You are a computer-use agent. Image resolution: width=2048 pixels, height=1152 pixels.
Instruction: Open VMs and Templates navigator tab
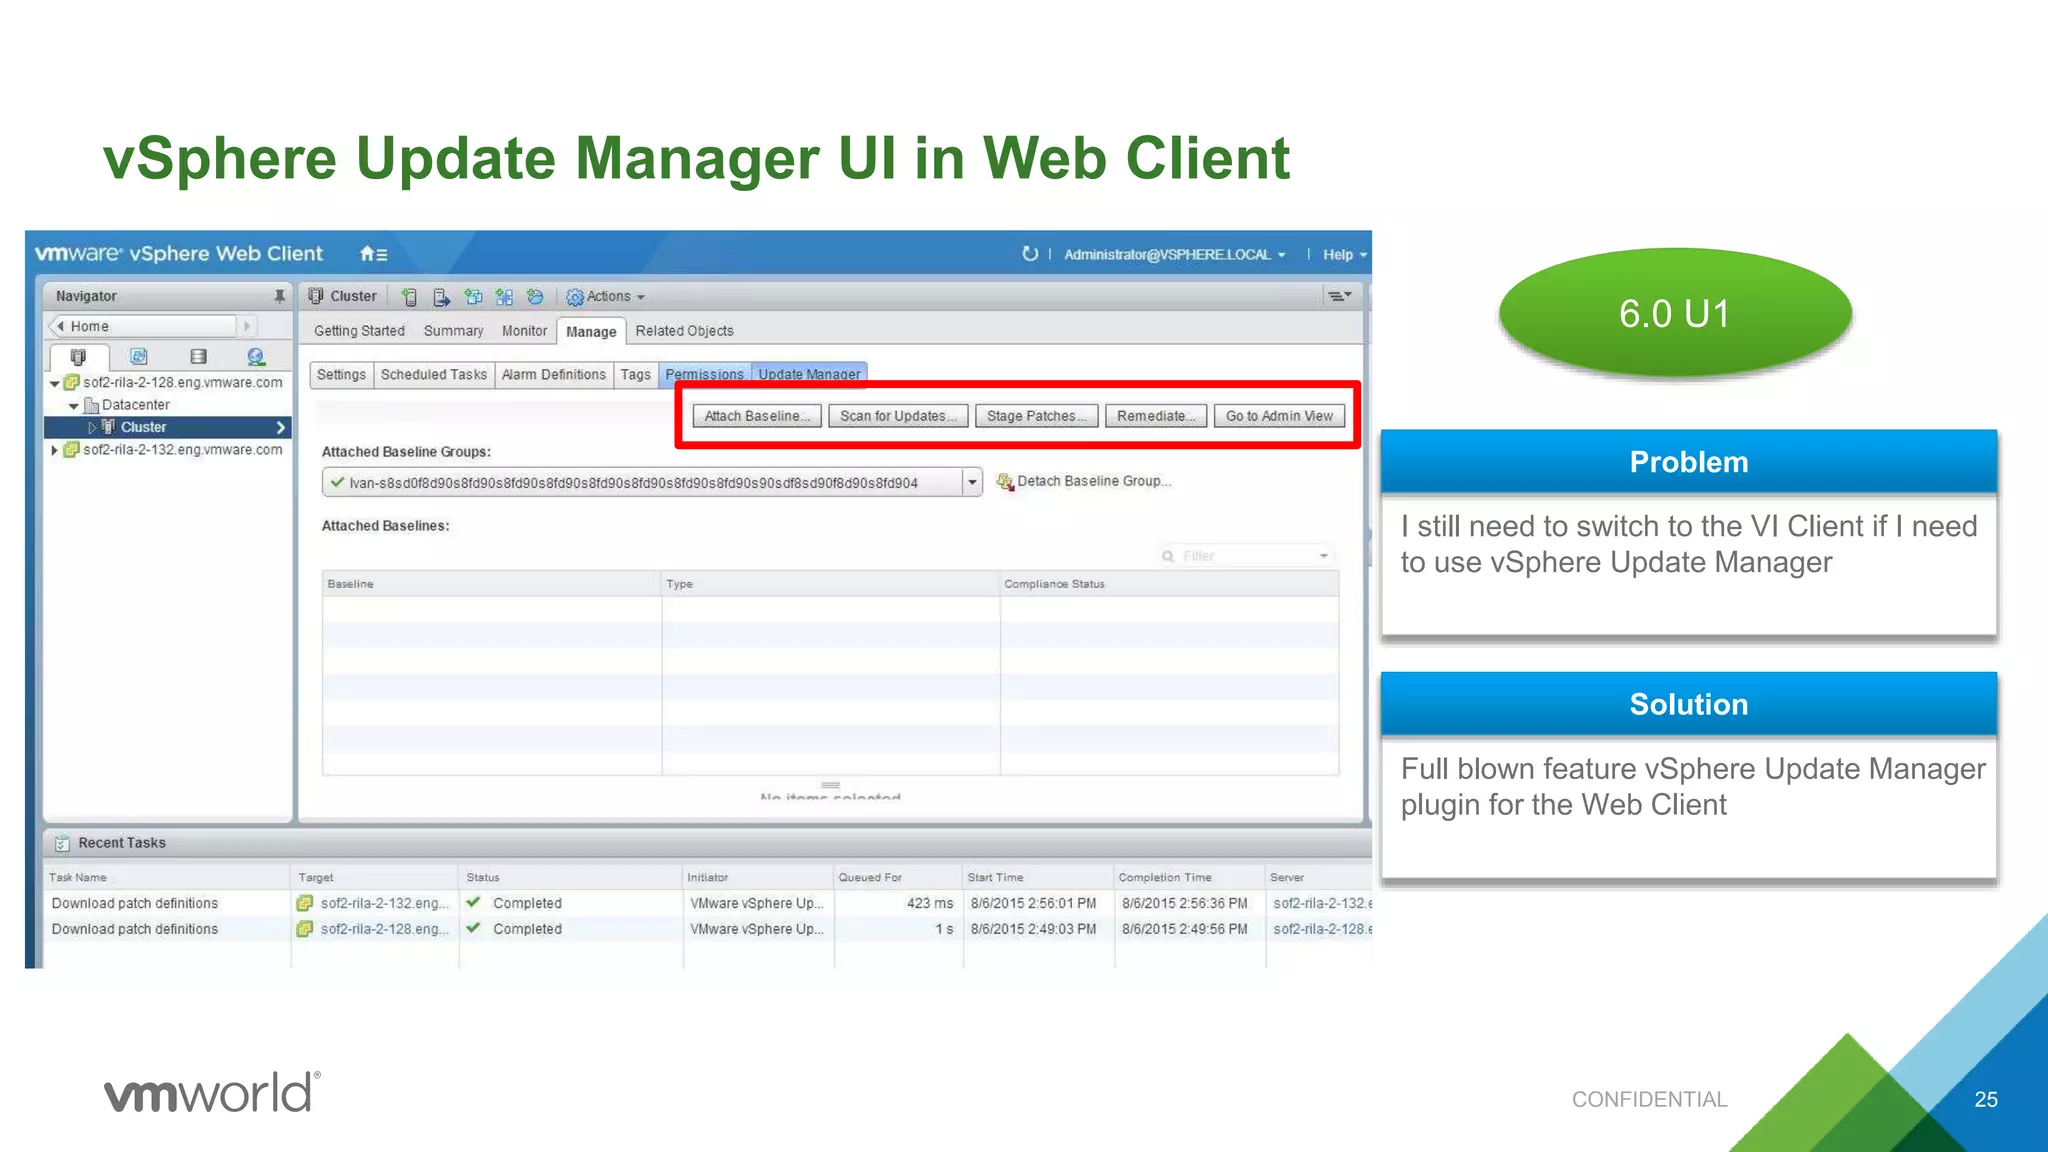pyautogui.click(x=139, y=357)
